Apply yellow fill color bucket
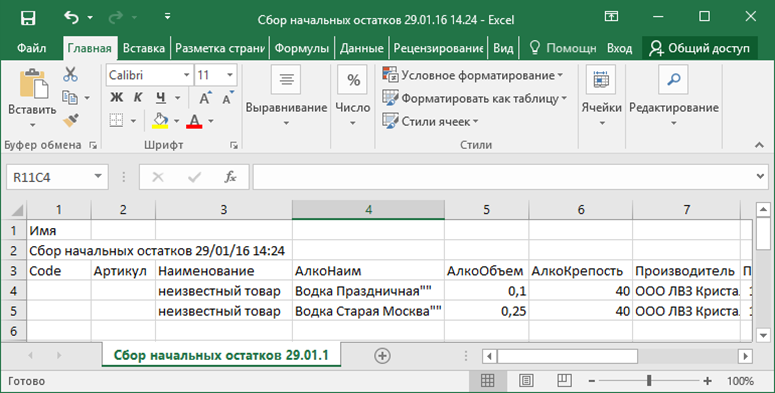 [x=160, y=120]
